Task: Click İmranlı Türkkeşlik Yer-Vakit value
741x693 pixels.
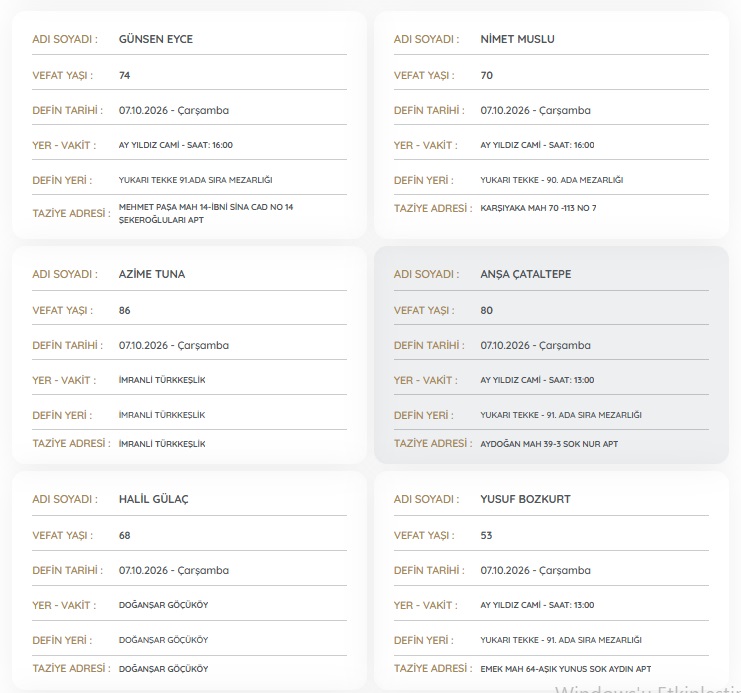Action: click(x=162, y=380)
